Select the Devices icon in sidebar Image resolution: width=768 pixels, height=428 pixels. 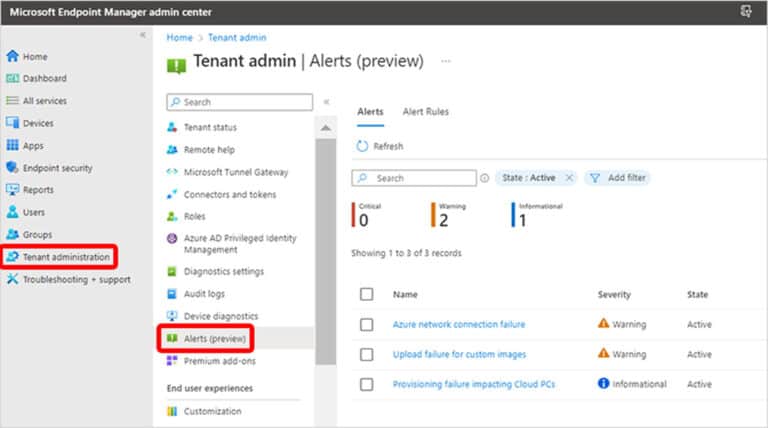point(12,122)
